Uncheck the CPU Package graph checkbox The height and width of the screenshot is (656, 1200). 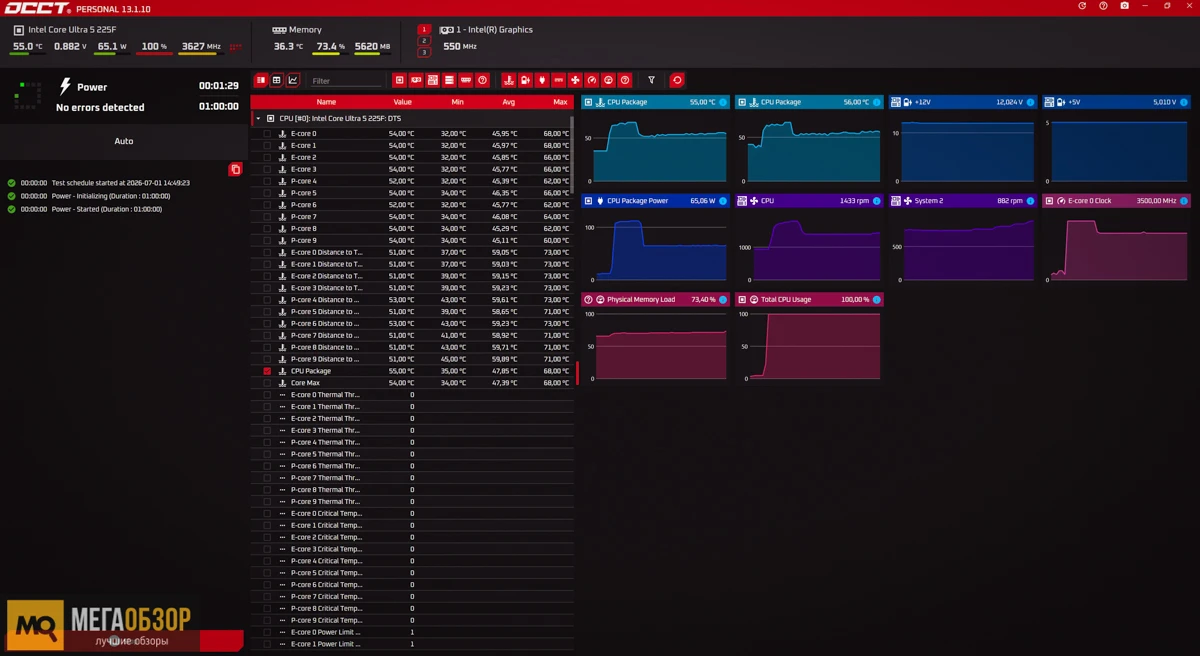(x=267, y=371)
